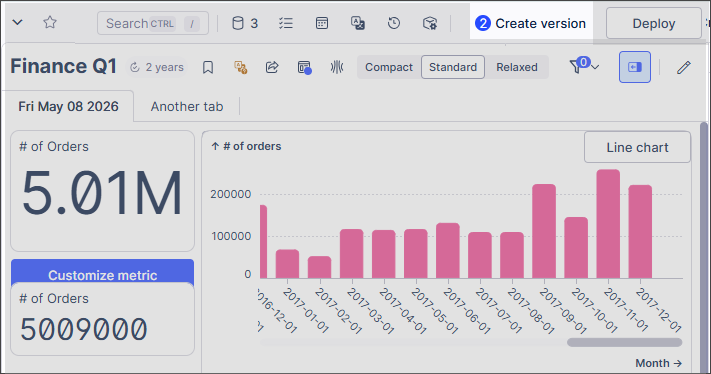Click the 200000 y-axis label
The width and height of the screenshot is (711, 374).
point(230,194)
